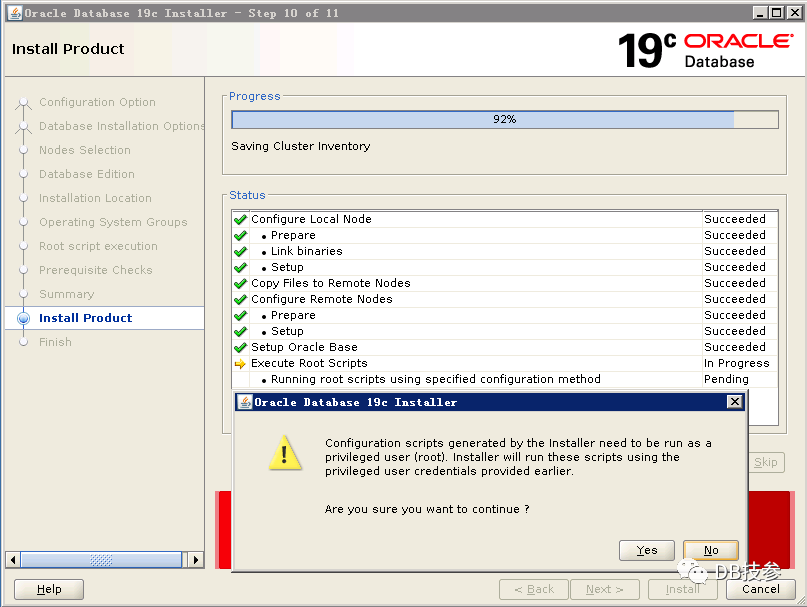Click green checkmark beside Link binaries

coord(240,251)
